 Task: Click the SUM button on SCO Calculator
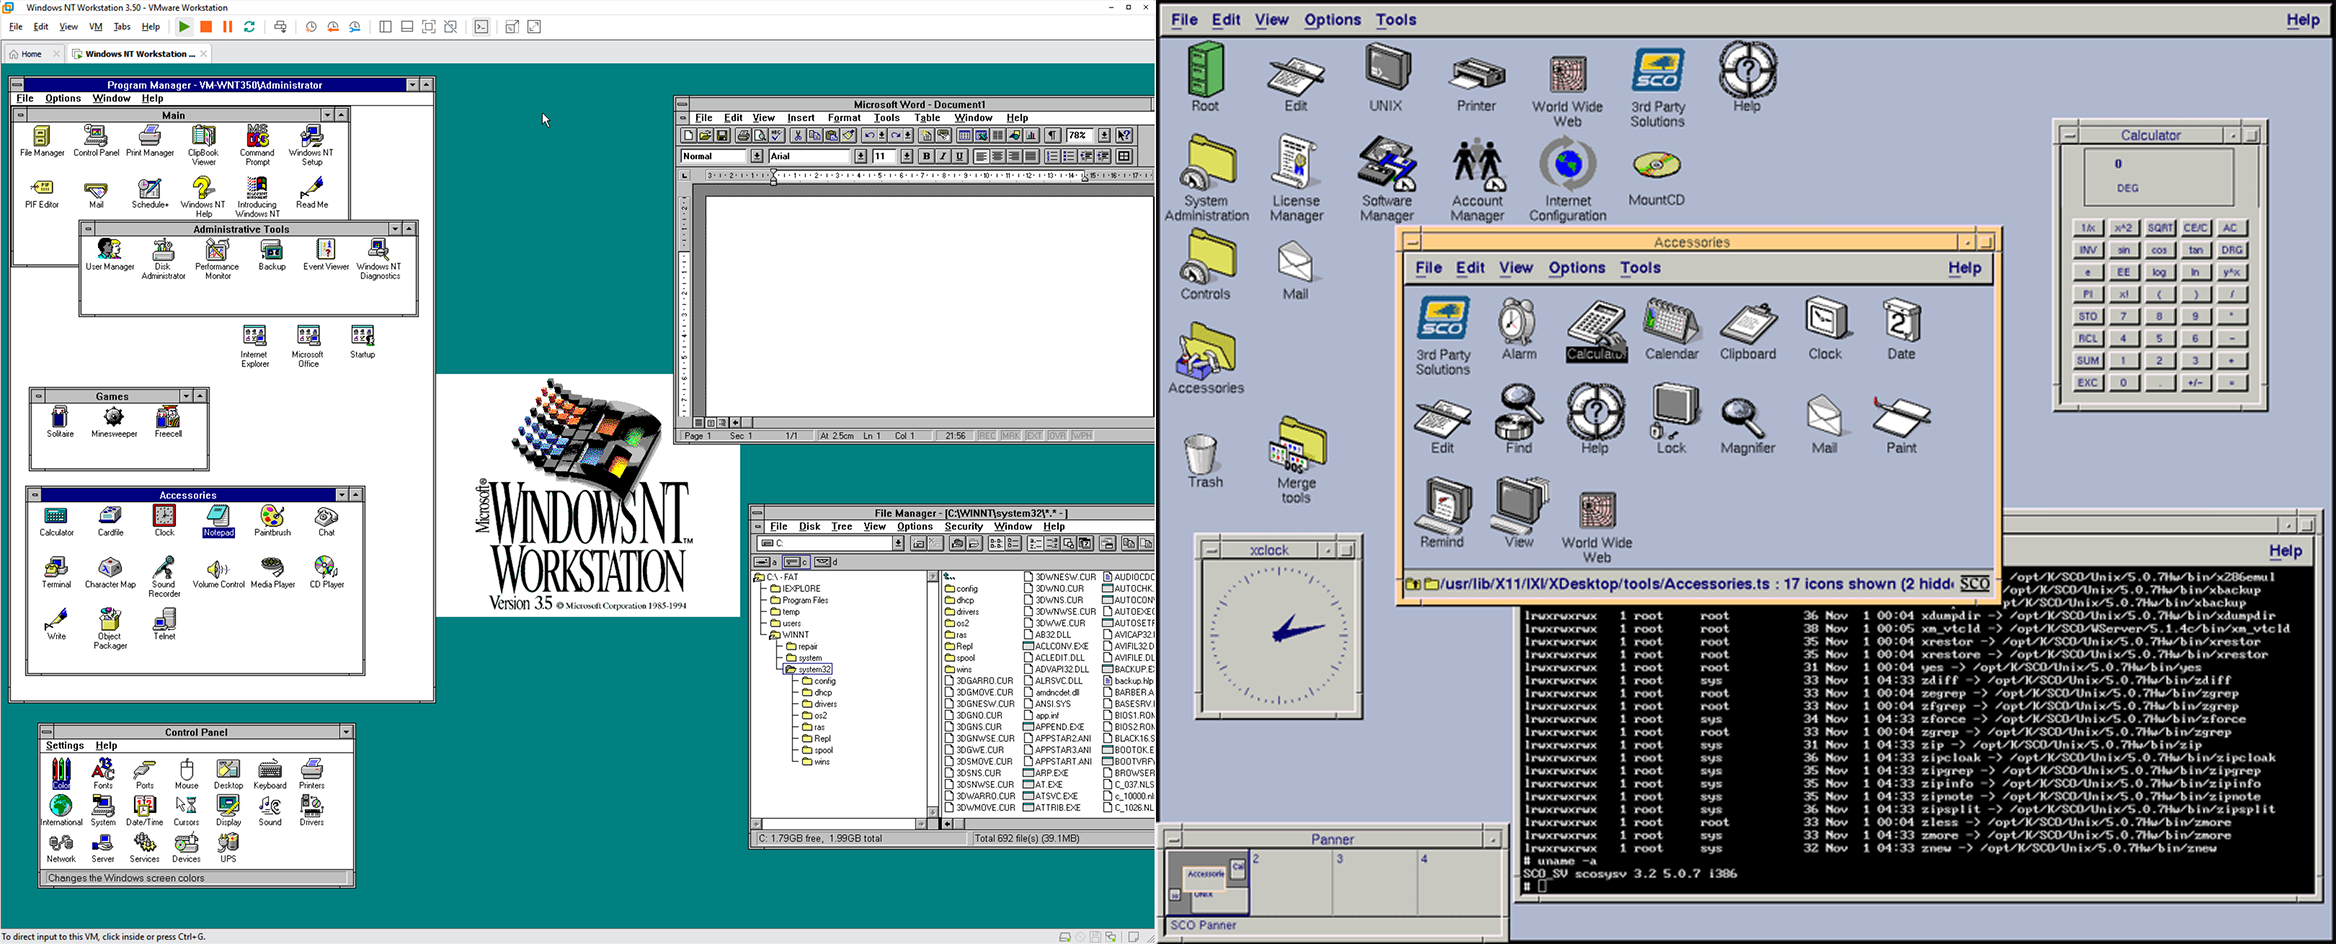click(x=2088, y=360)
